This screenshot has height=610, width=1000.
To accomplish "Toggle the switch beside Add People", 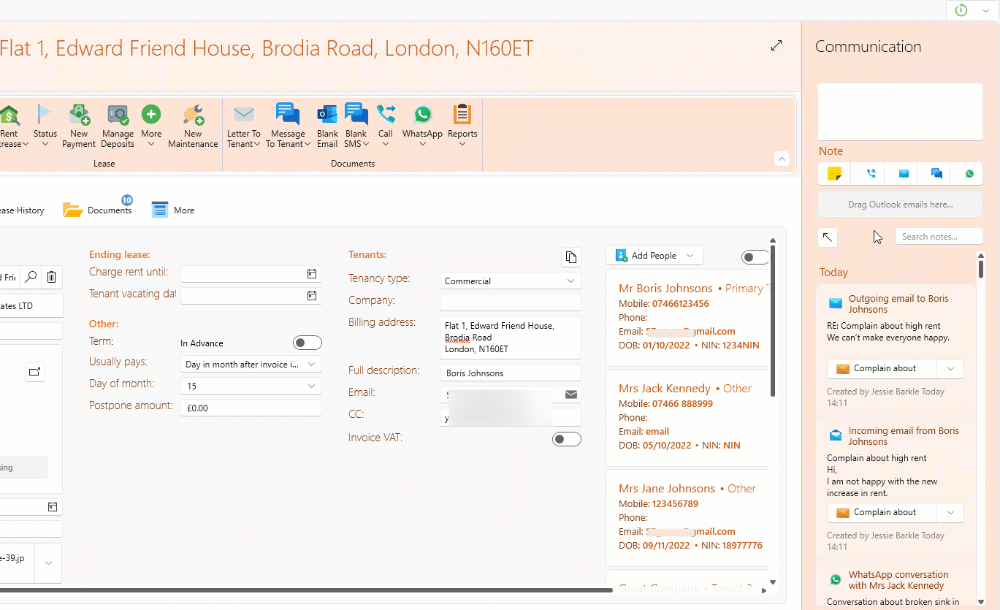I will pyautogui.click(x=755, y=257).
